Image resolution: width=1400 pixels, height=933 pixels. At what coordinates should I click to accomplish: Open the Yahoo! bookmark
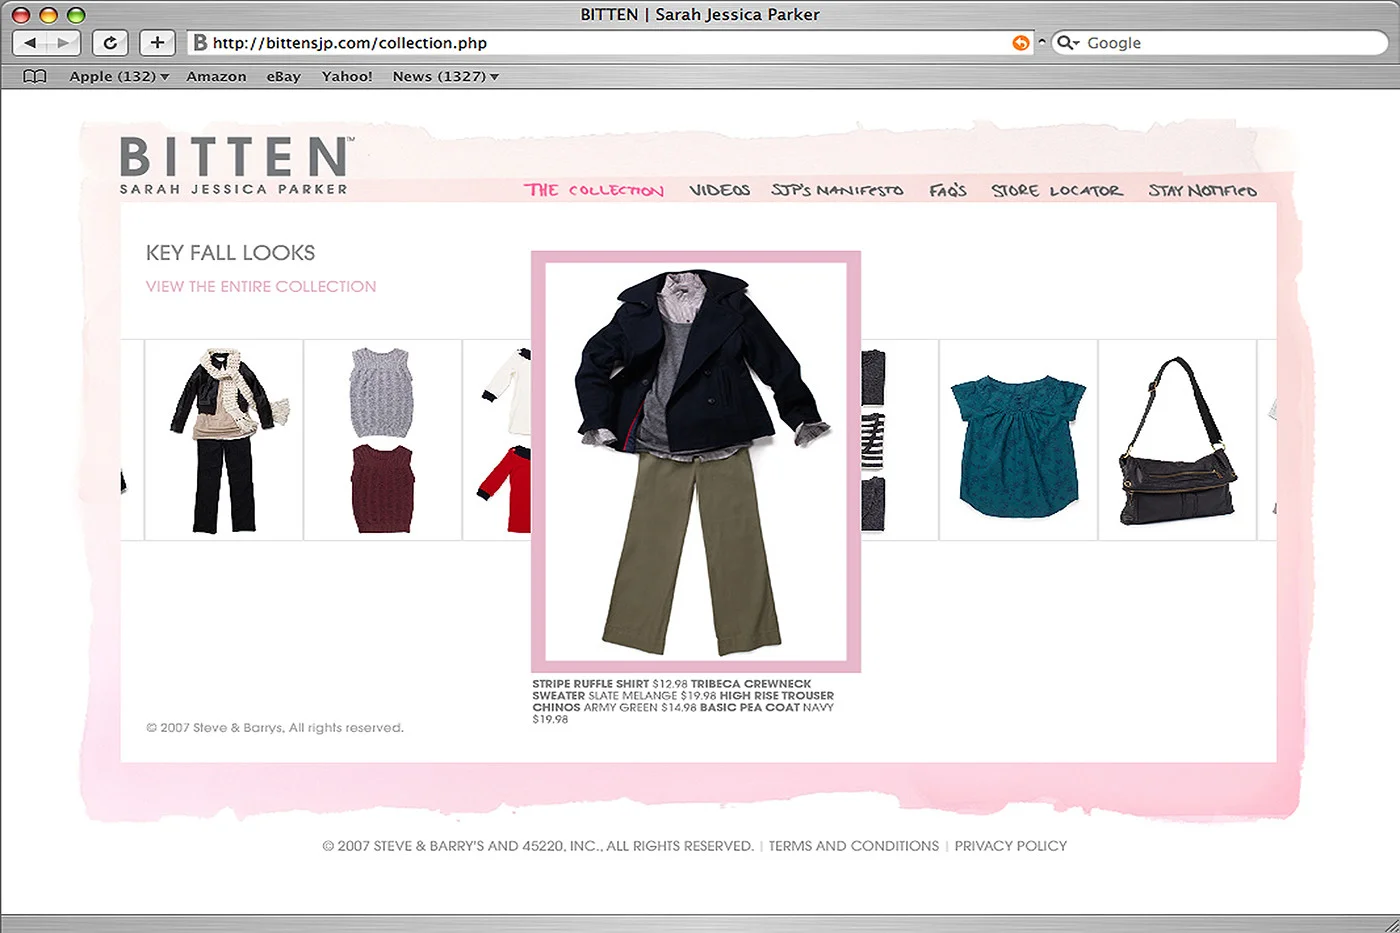click(347, 76)
